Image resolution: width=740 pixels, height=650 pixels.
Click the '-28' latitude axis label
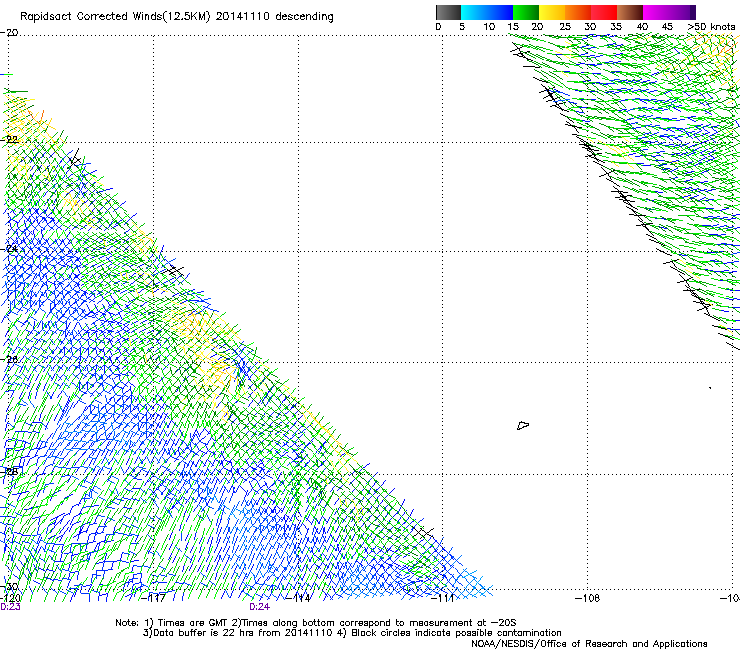(9, 472)
